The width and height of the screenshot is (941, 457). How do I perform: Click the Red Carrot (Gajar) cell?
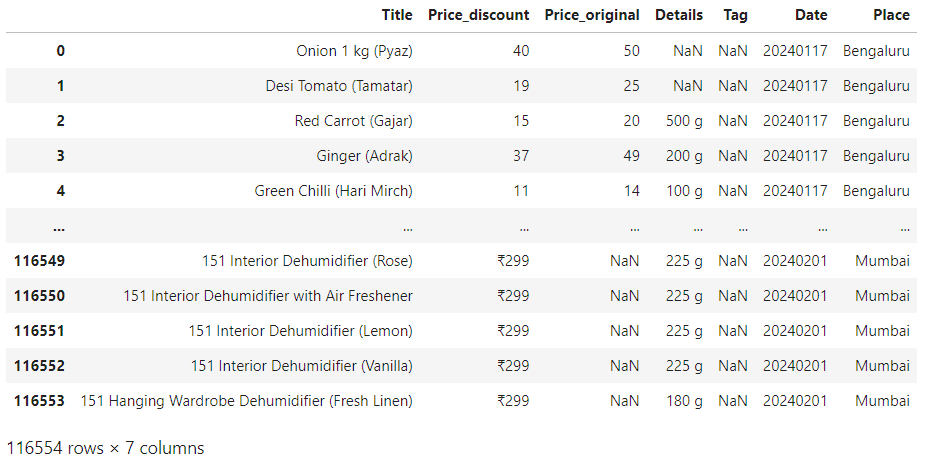click(353, 121)
